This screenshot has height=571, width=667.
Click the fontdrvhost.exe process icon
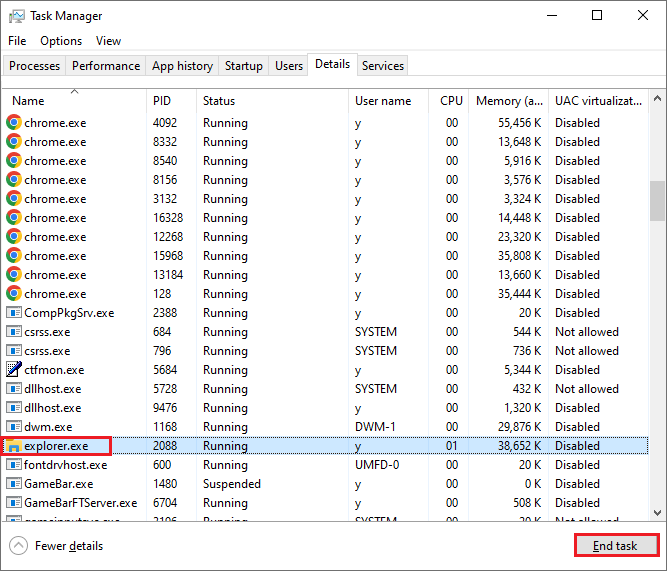click(x=14, y=465)
